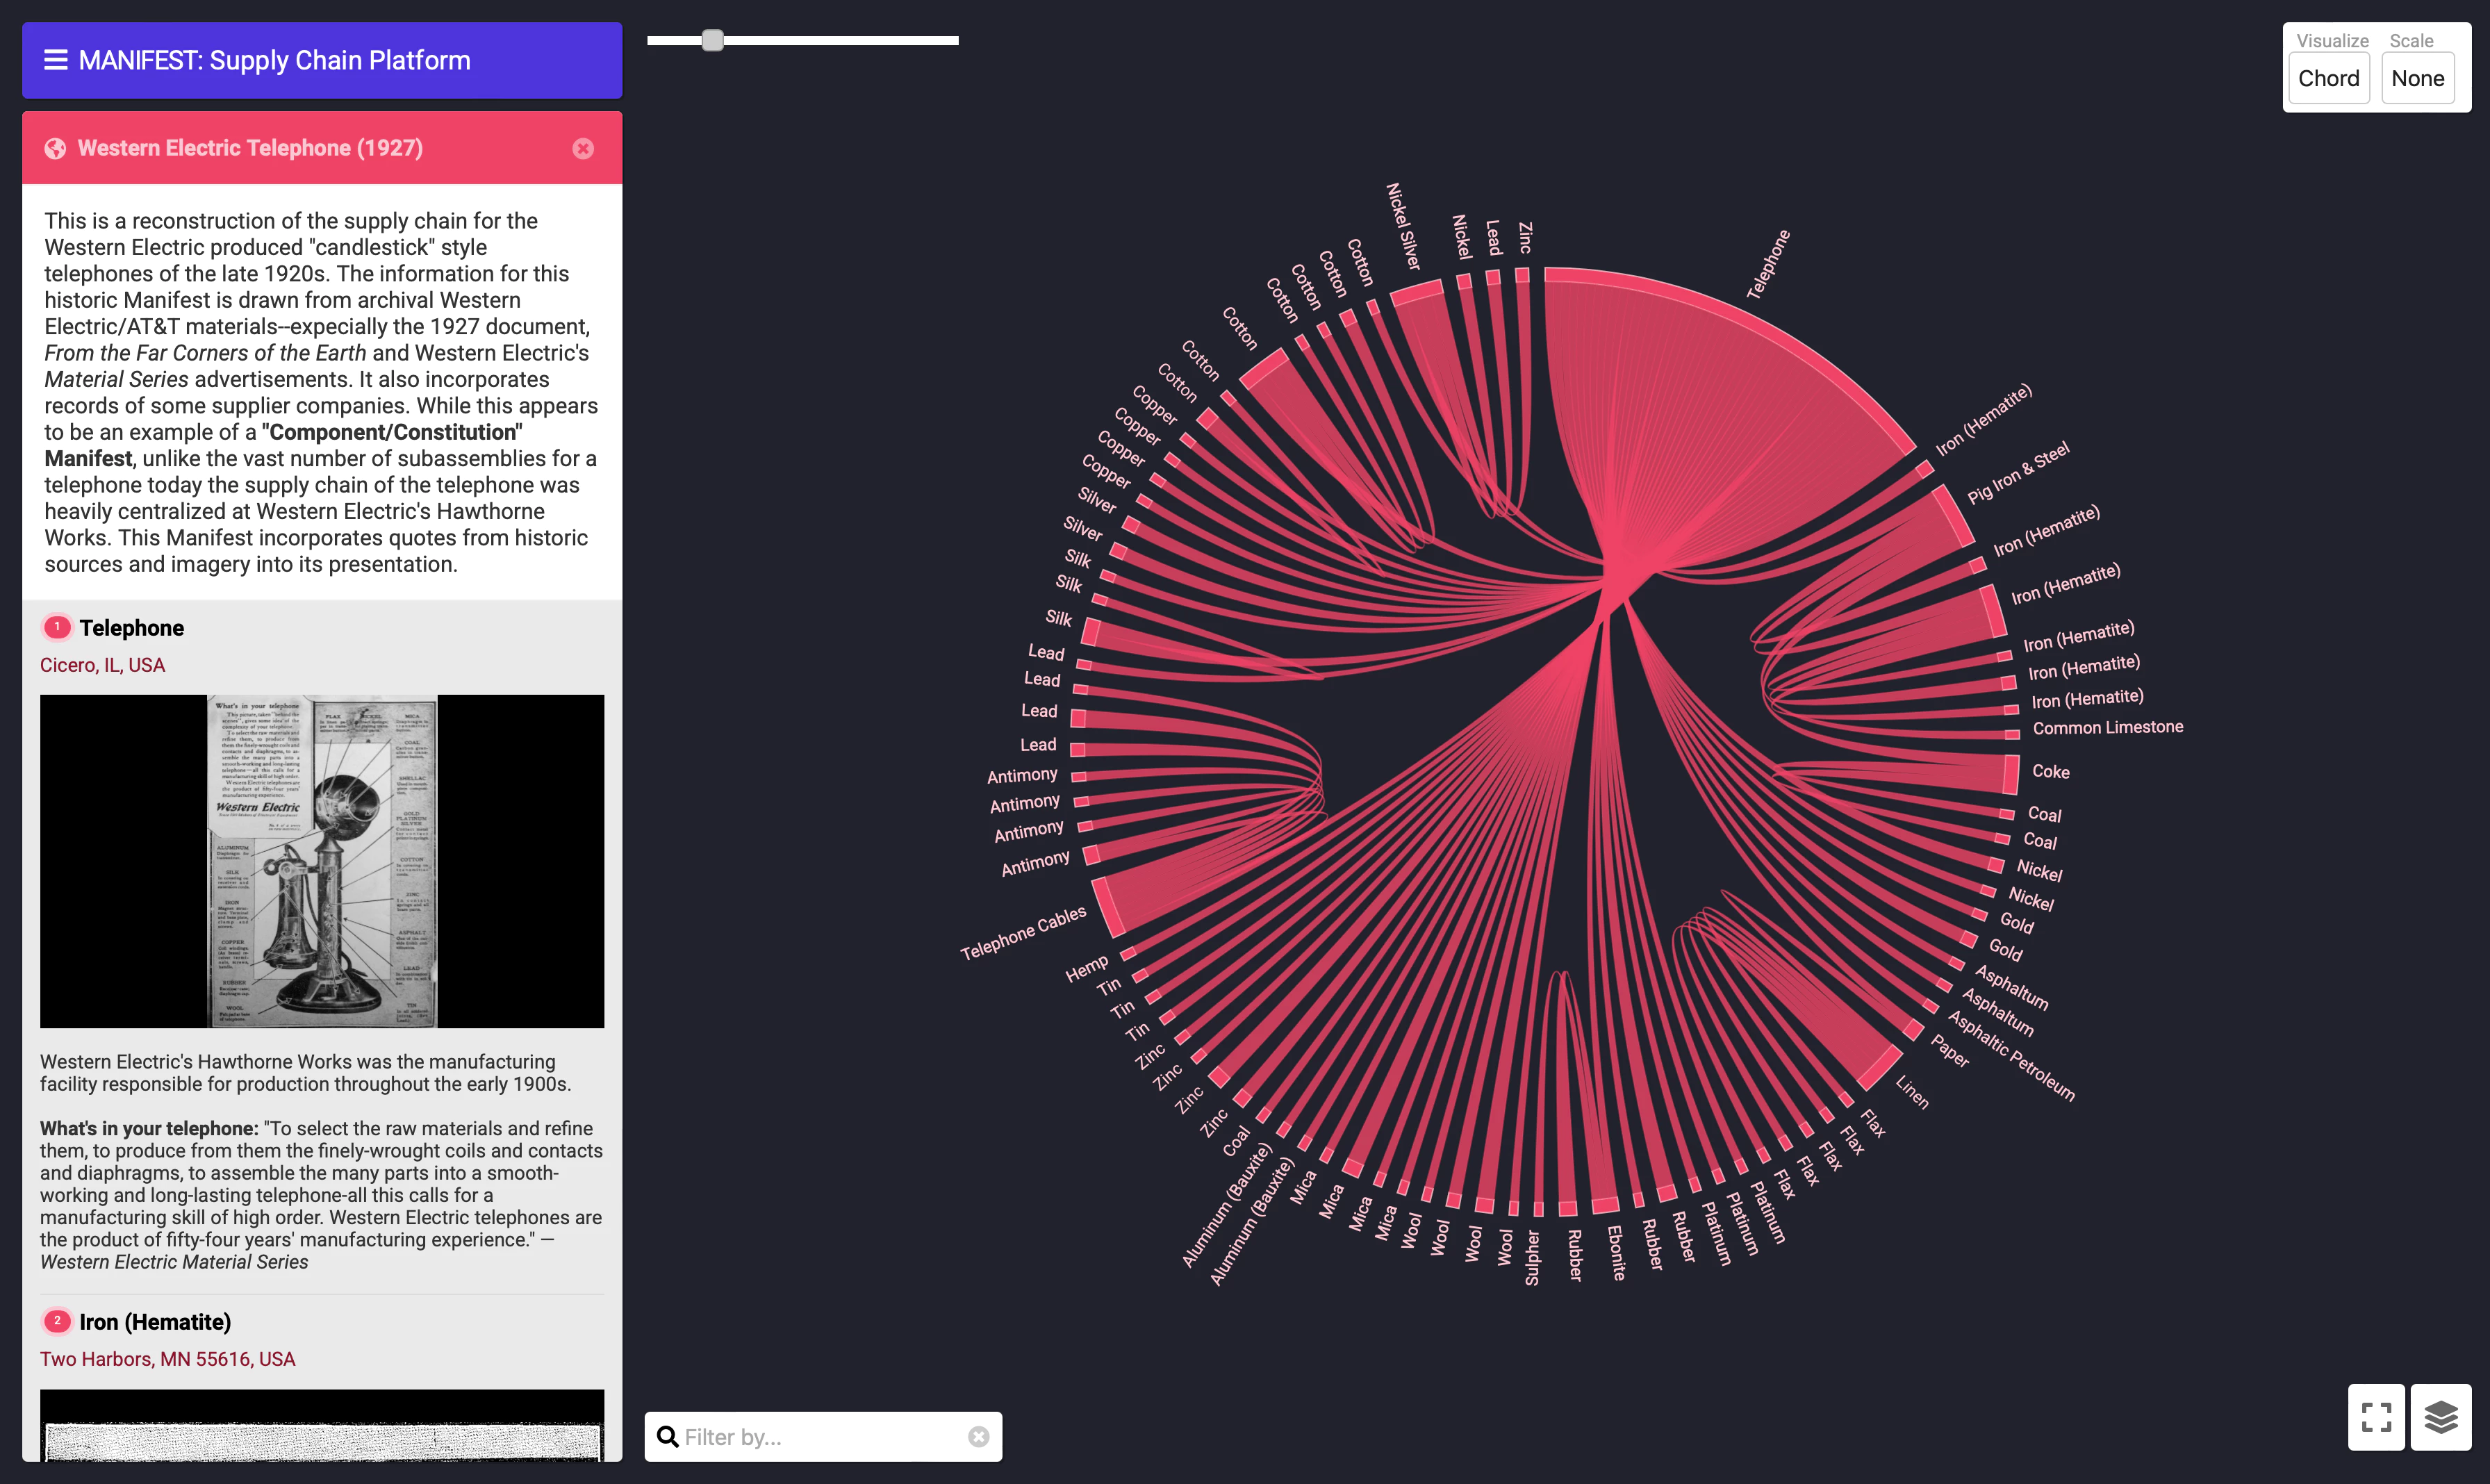Viewport: 2490px width, 1484px height.
Task: Open the Iron (Hematite) heading in sidebar
Action: (155, 1321)
